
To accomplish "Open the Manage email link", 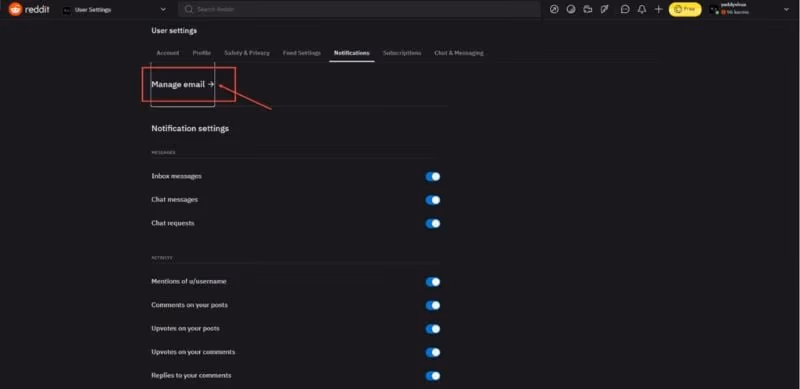I will 183,84.
